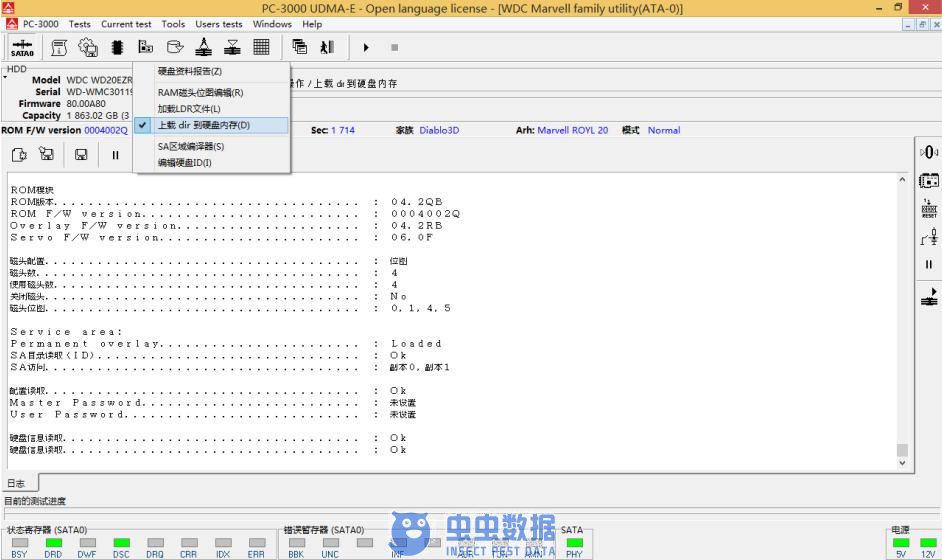Click ROM F/W version value 0004002Q

click(106, 130)
